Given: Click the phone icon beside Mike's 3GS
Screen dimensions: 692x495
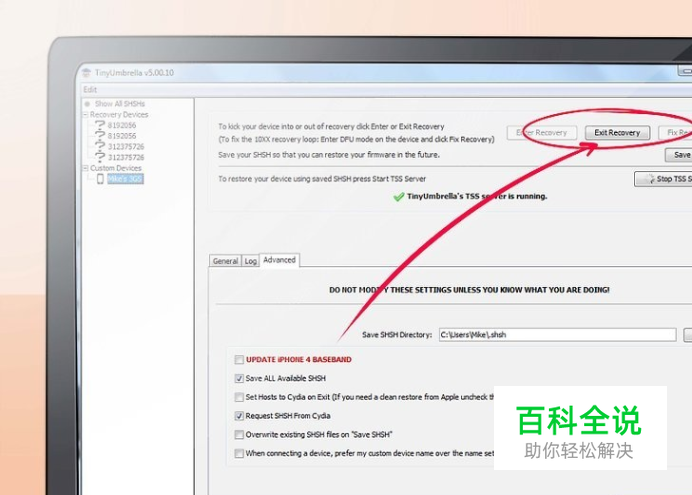Looking at the screenshot, I should [x=100, y=179].
